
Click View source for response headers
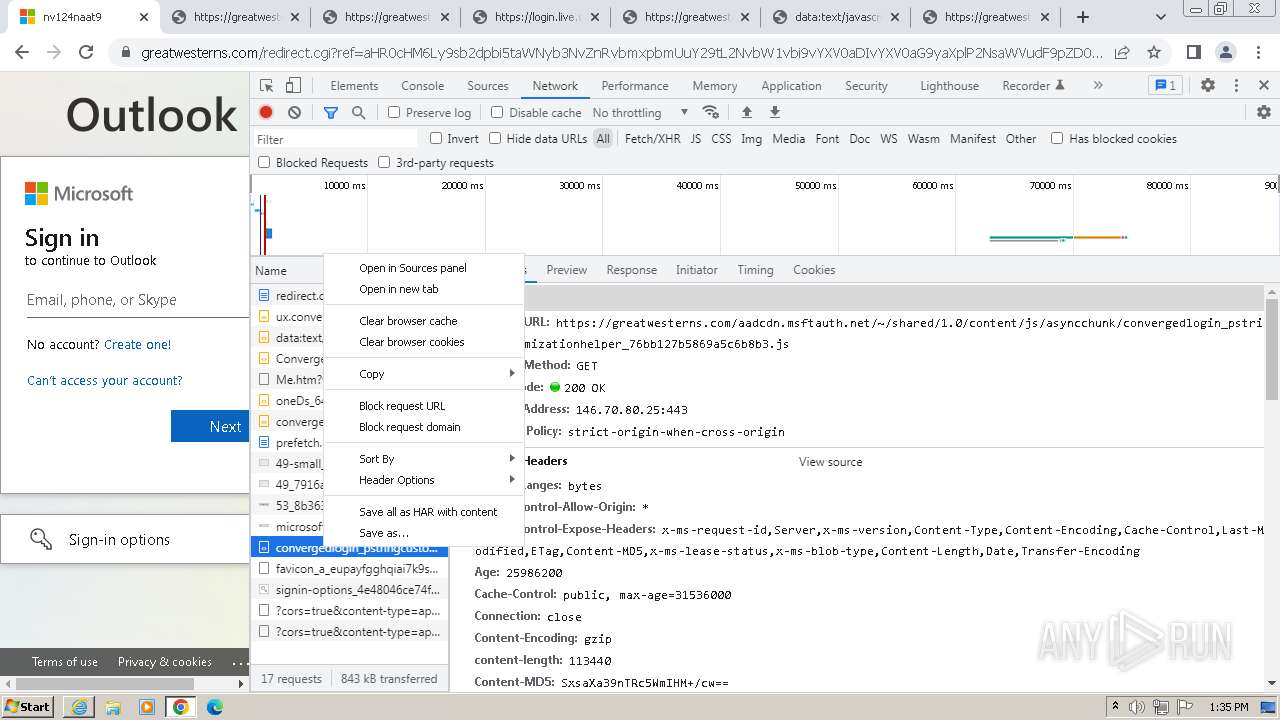coord(830,462)
